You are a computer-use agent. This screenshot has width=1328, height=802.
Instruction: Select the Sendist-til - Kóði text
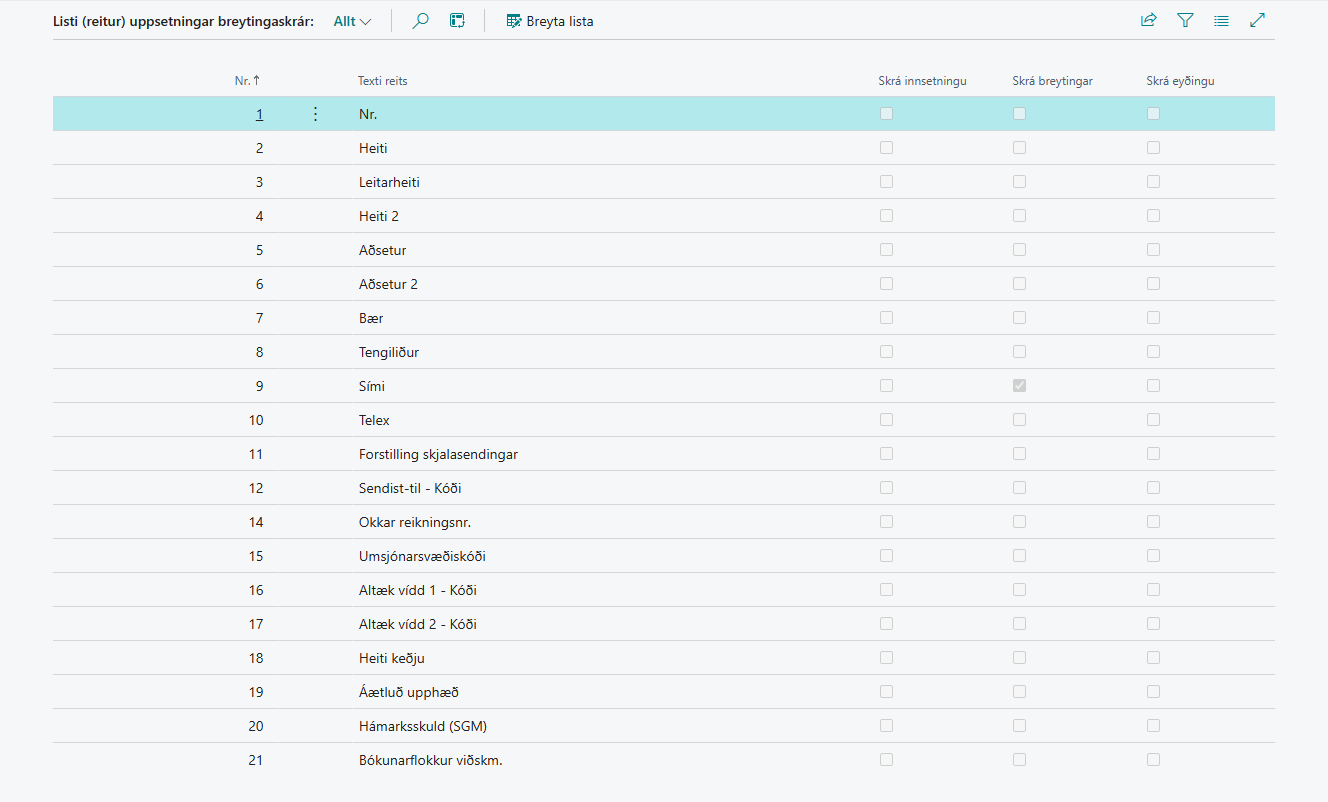410,488
